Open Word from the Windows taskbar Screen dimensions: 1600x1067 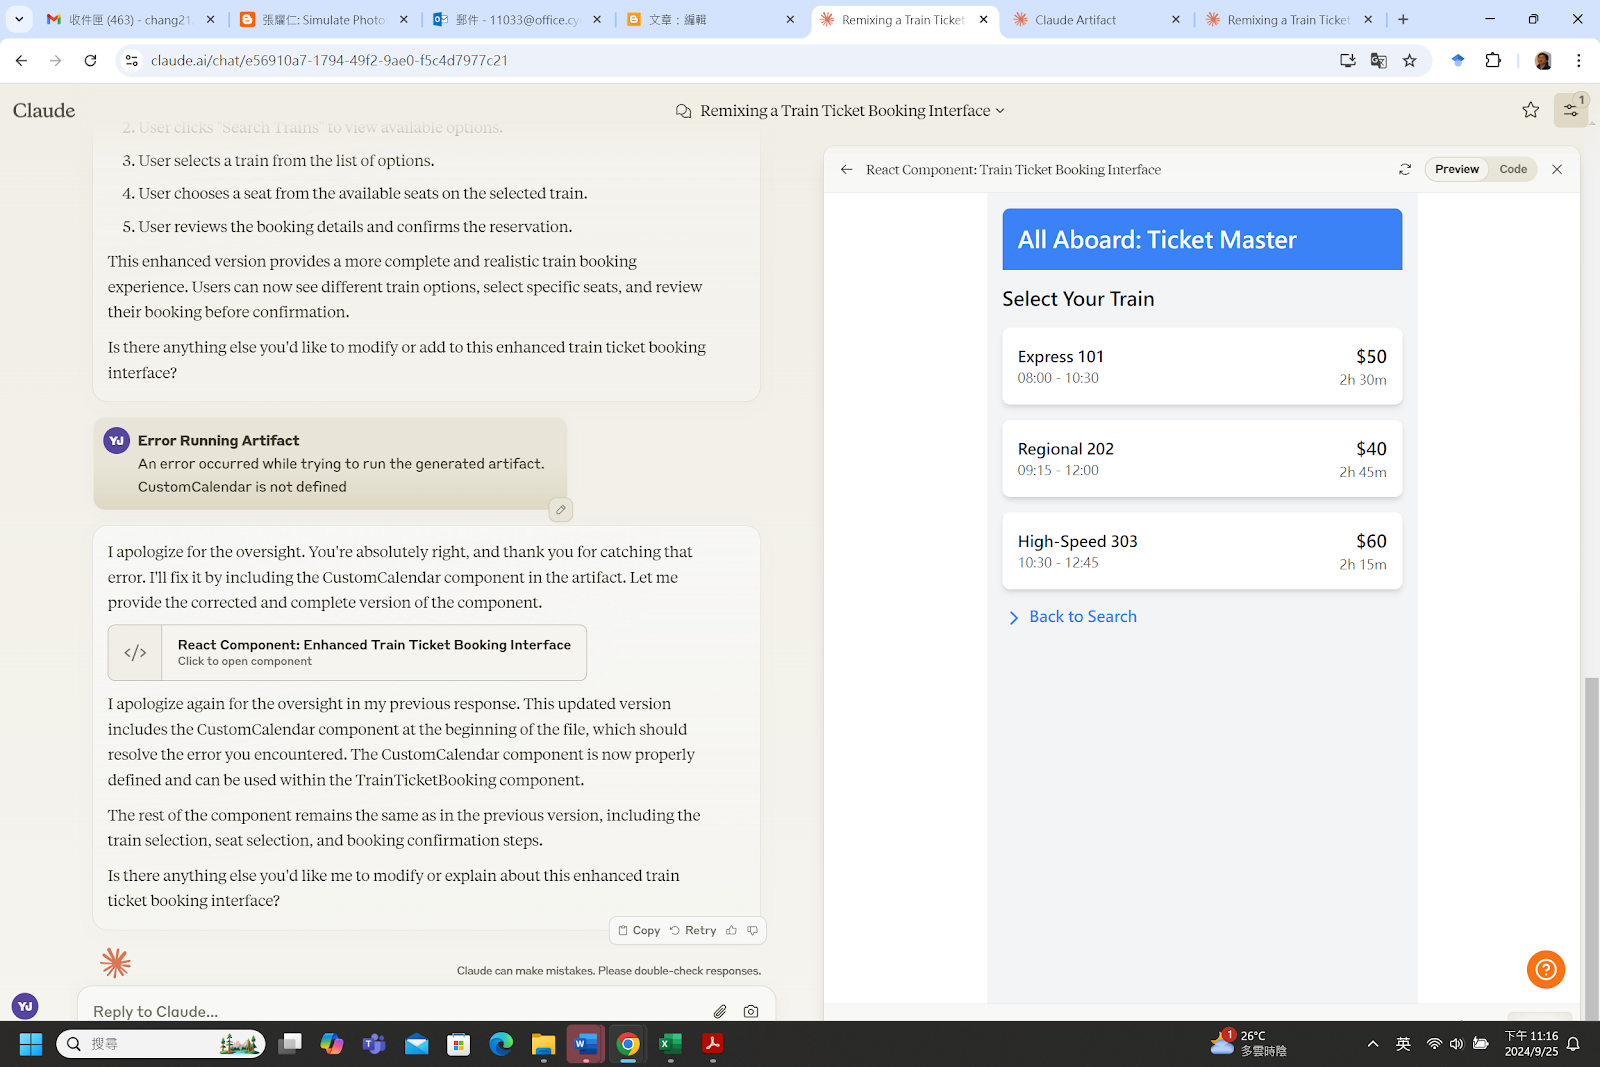[586, 1044]
